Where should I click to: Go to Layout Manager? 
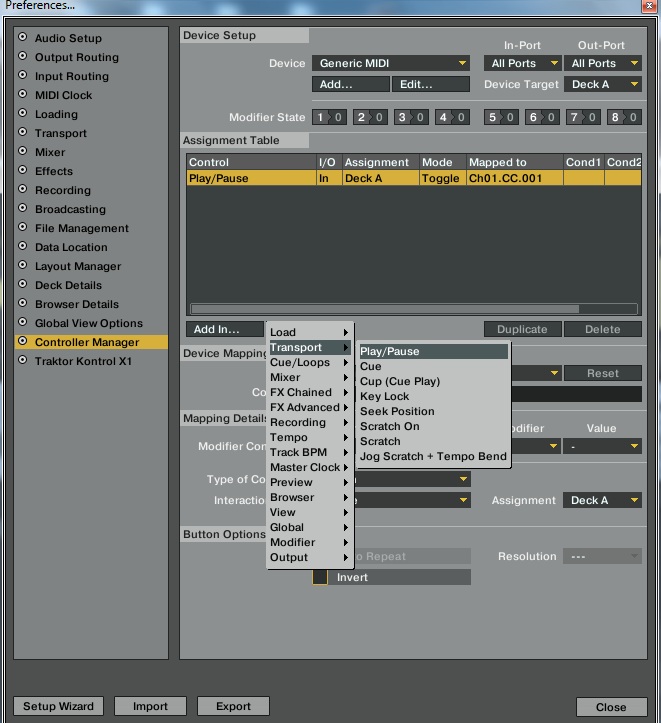point(78,266)
